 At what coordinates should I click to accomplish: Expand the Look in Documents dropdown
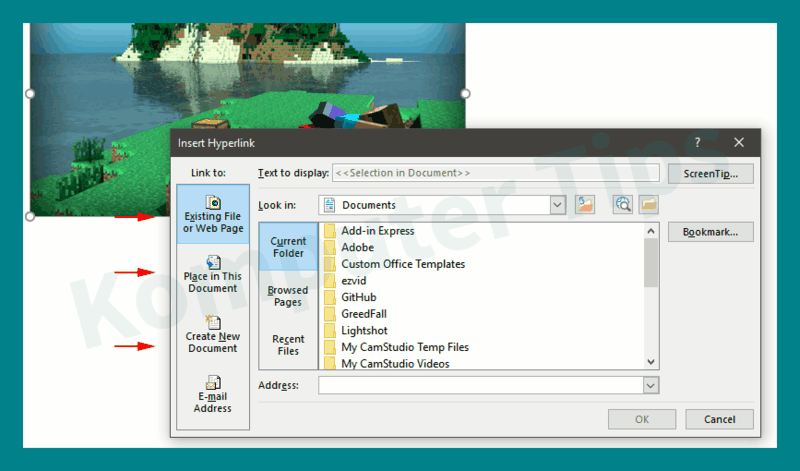(557, 205)
